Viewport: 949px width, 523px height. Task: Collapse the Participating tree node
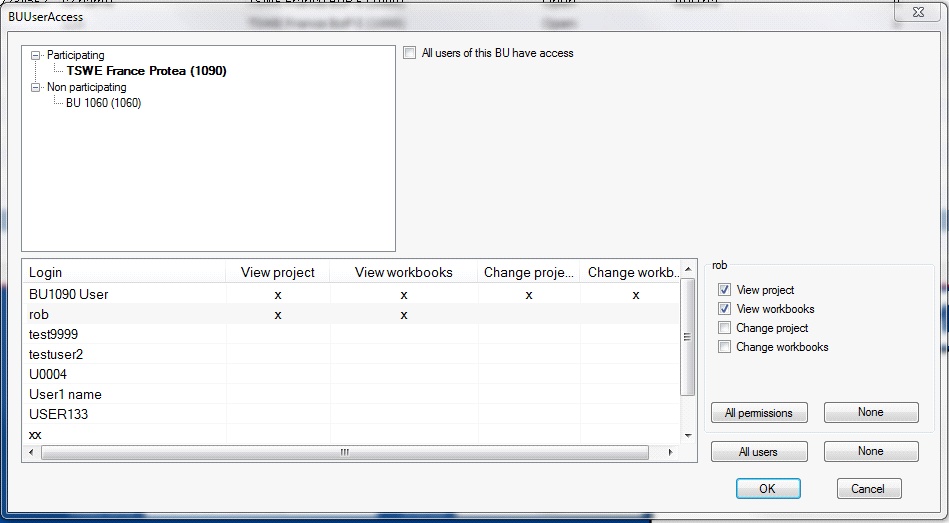point(36,56)
